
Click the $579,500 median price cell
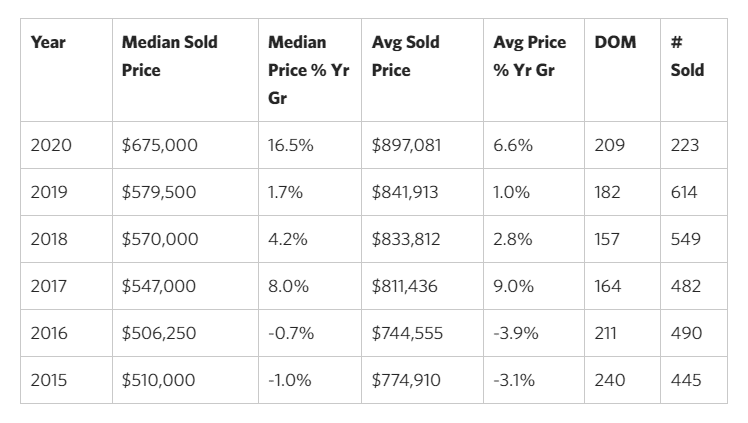(x=160, y=192)
